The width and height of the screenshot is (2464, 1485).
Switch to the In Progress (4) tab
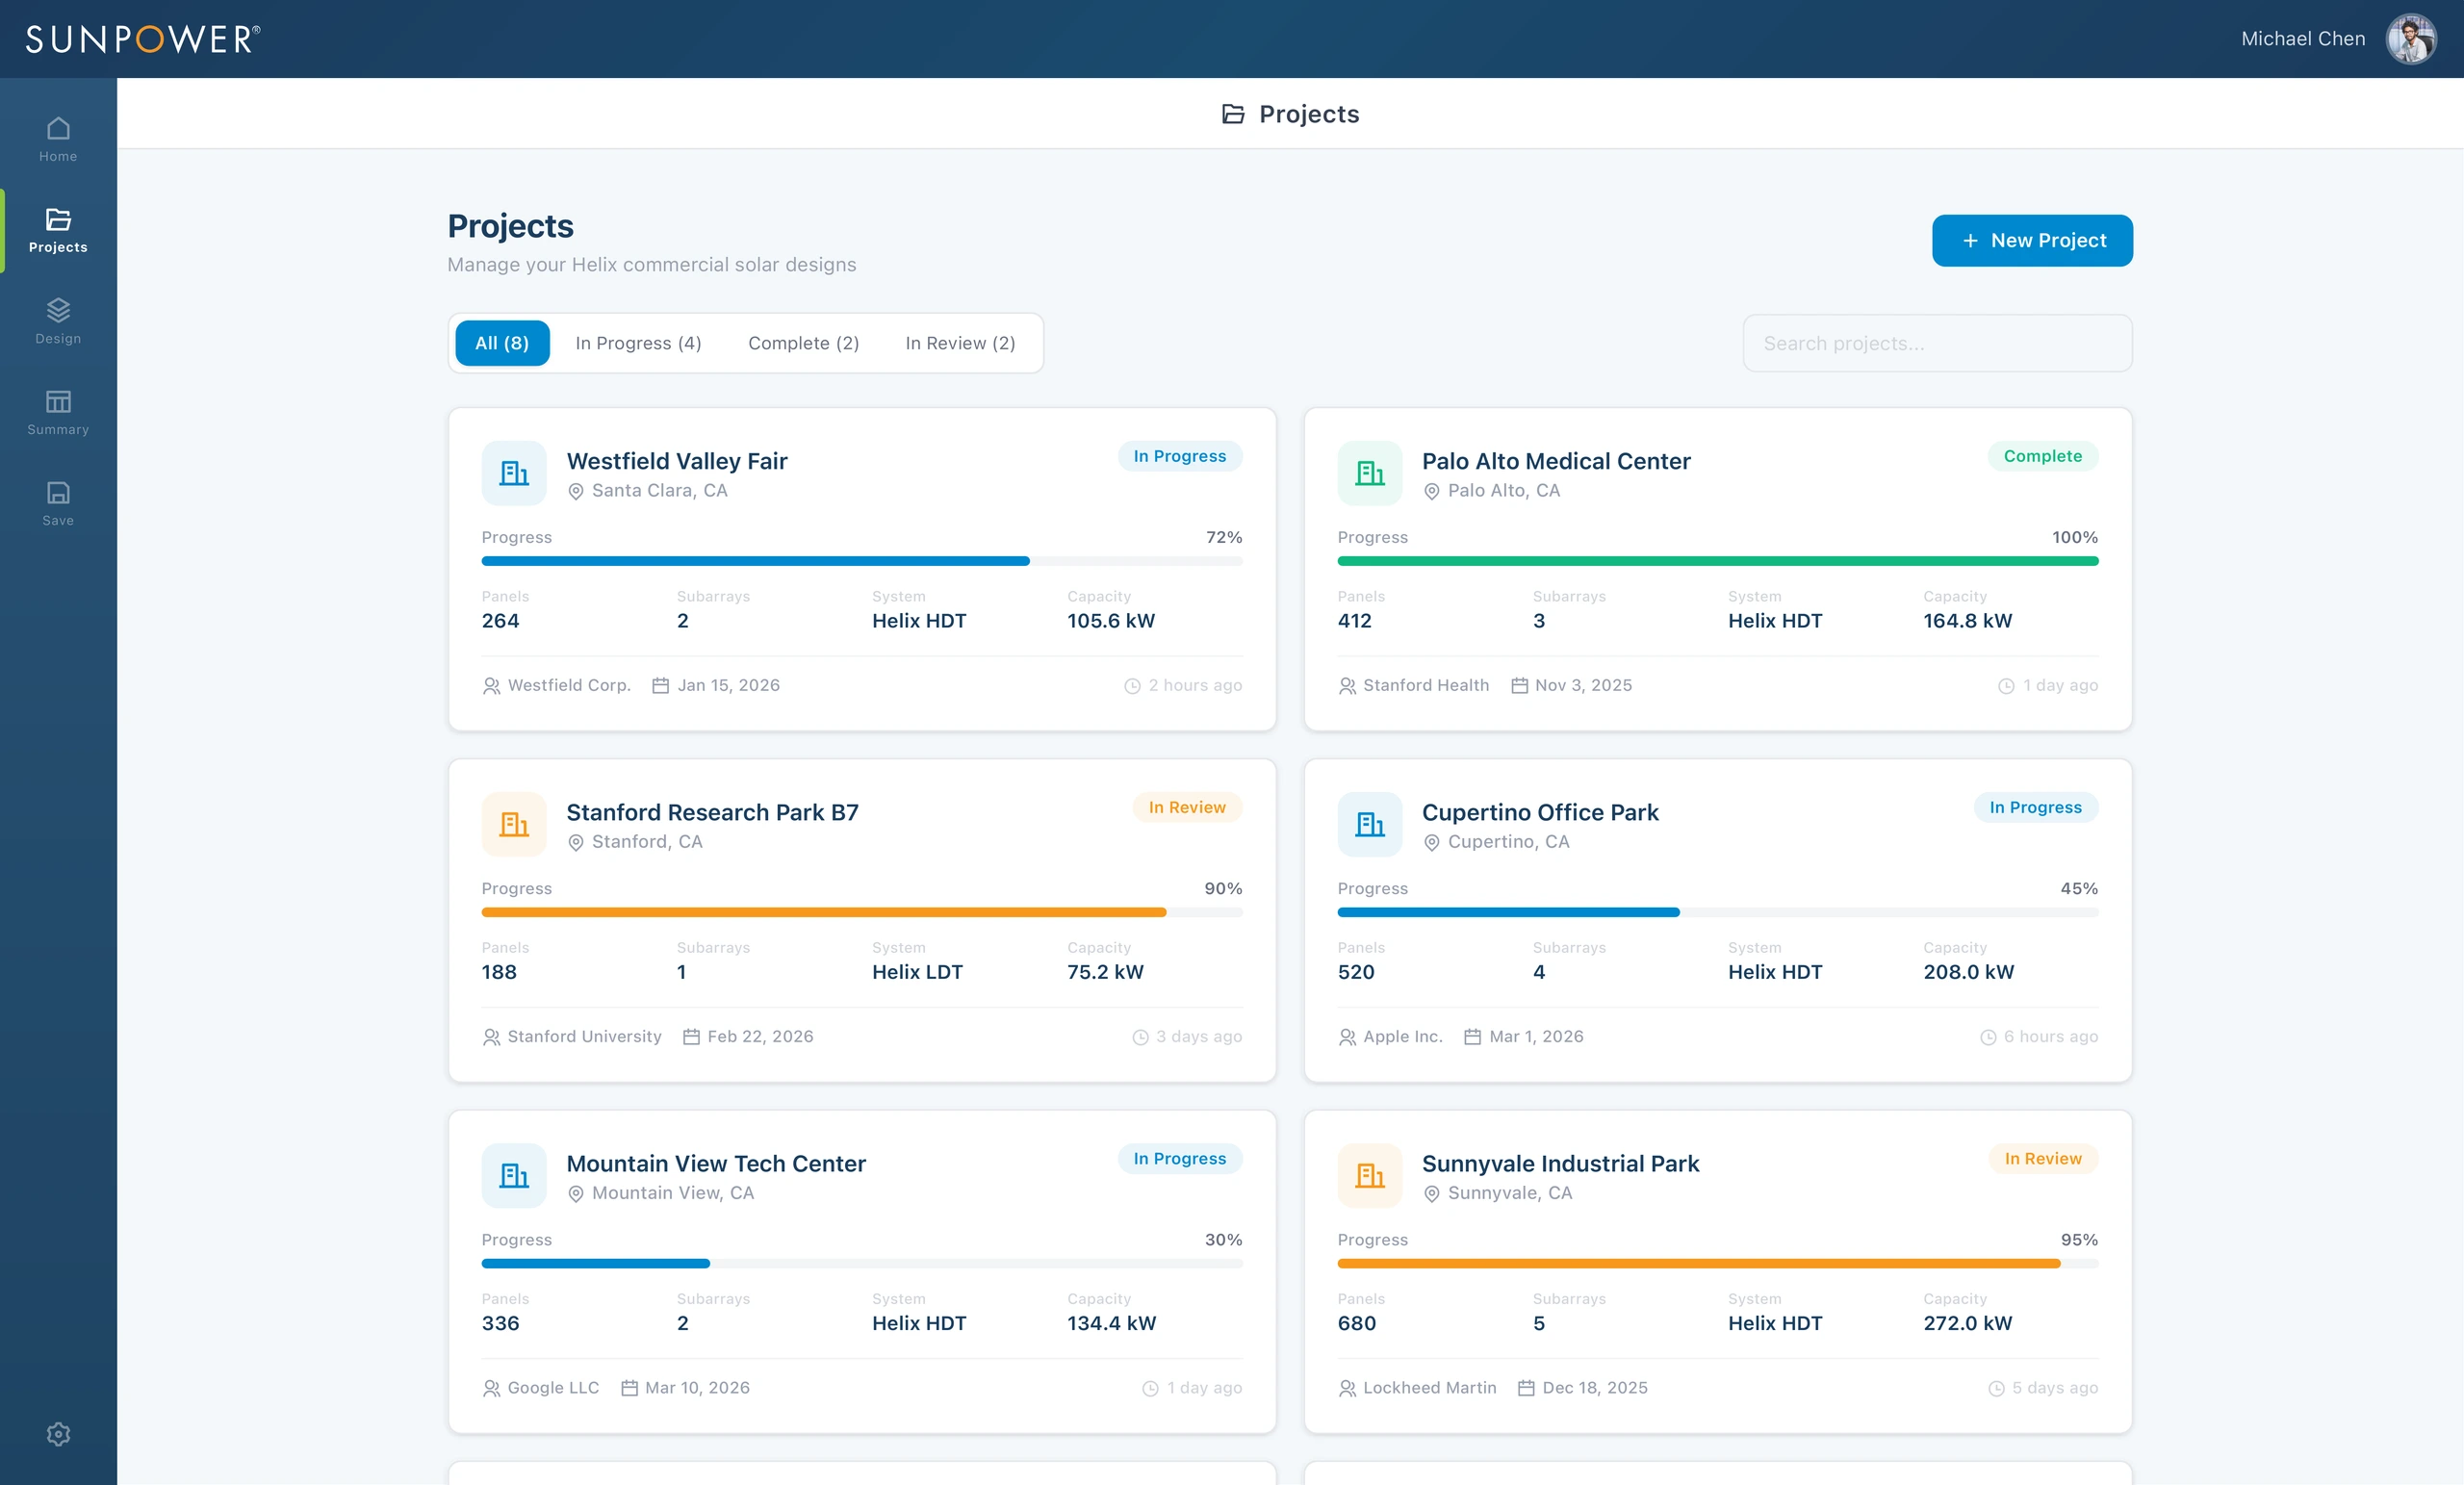click(638, 343)
